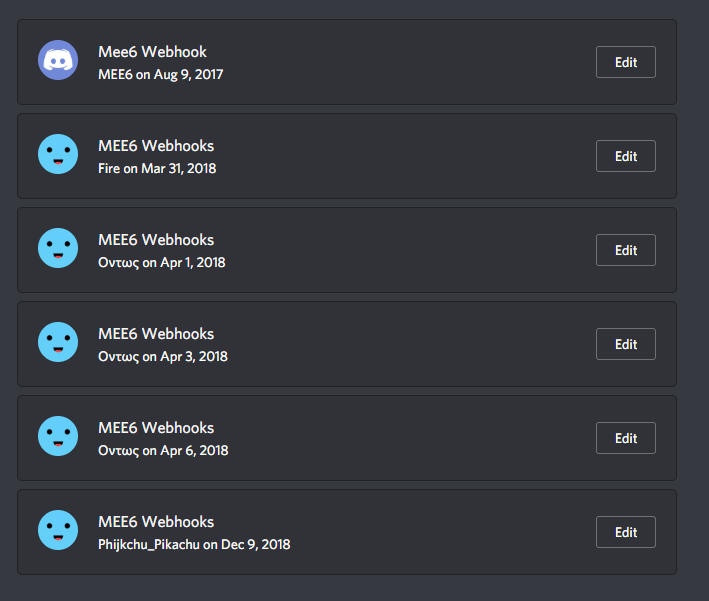Click the smiley avatar for the Apr 3, 2018 webhook
Screen dimensions: 709x601
(x=58, y=342)
